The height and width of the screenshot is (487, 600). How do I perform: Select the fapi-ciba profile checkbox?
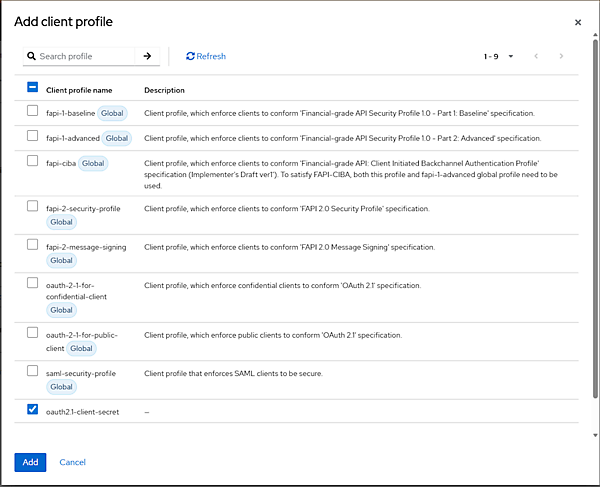tap(33, 161)
